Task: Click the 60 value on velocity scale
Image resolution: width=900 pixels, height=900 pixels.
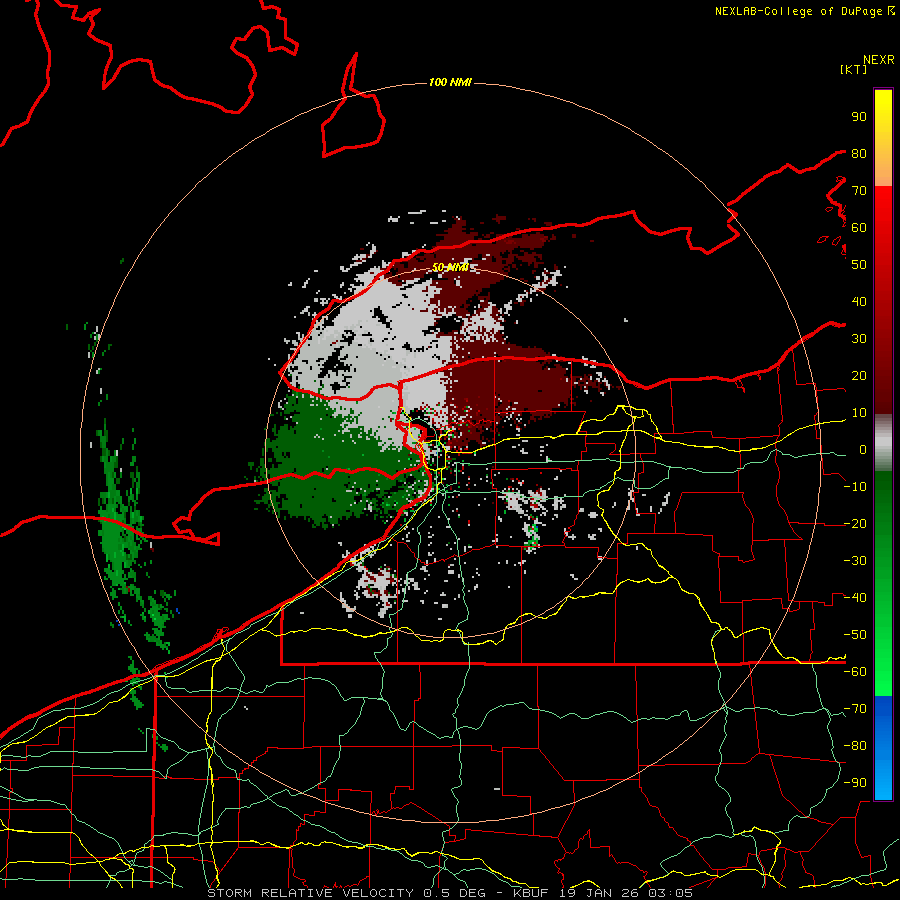Action: 859,227
